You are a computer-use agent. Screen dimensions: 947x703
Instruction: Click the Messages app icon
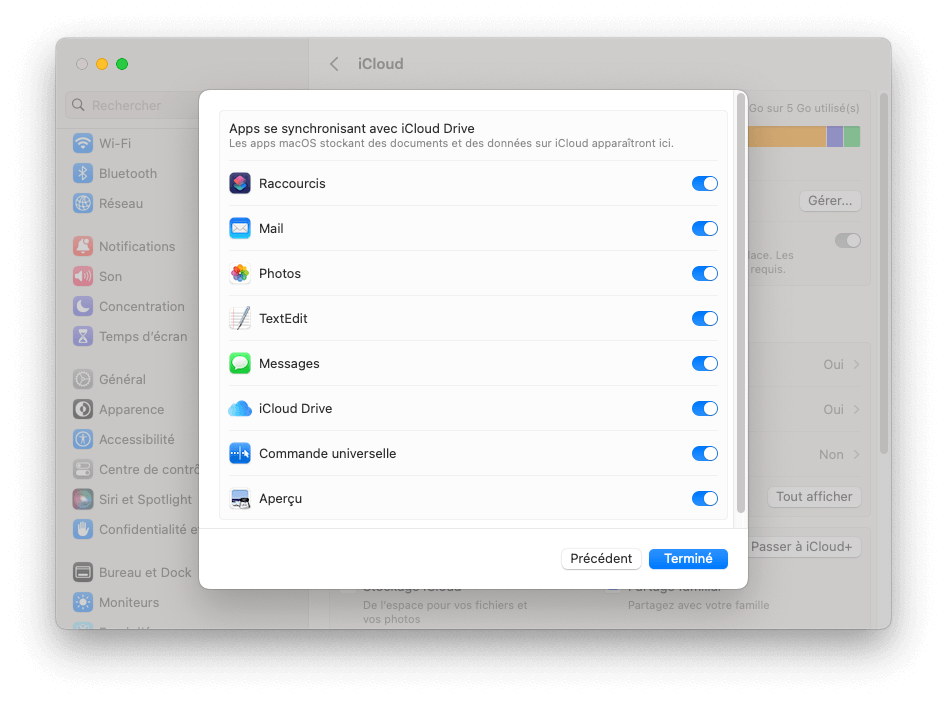click(240, 364)
